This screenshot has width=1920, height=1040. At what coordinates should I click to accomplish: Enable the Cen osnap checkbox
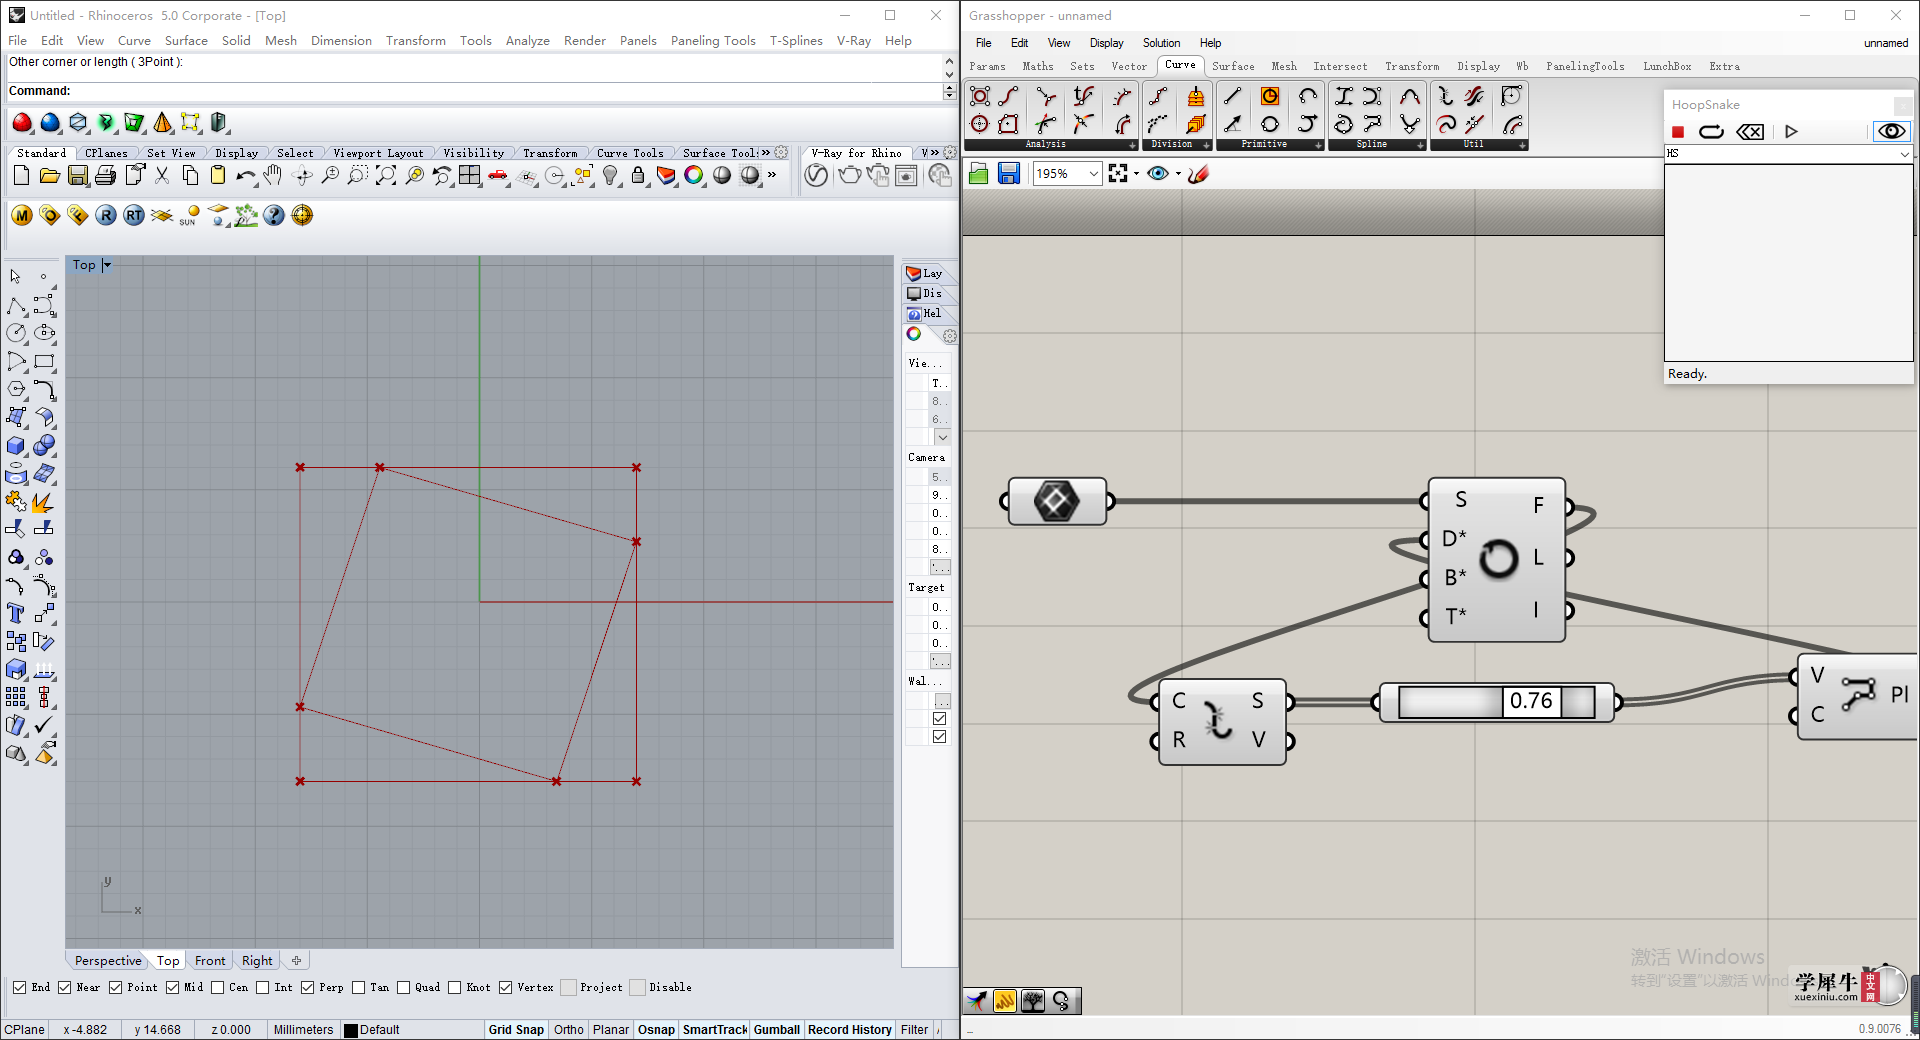pyautogui.click(x=218, y=988)
